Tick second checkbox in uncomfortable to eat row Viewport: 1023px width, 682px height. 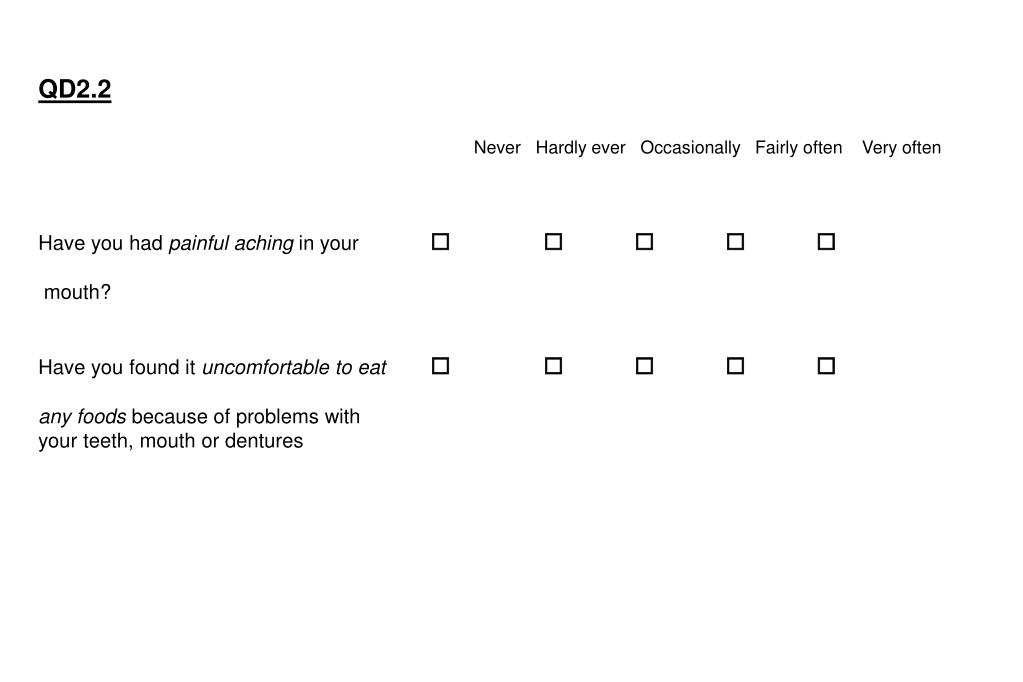point(553,366)
